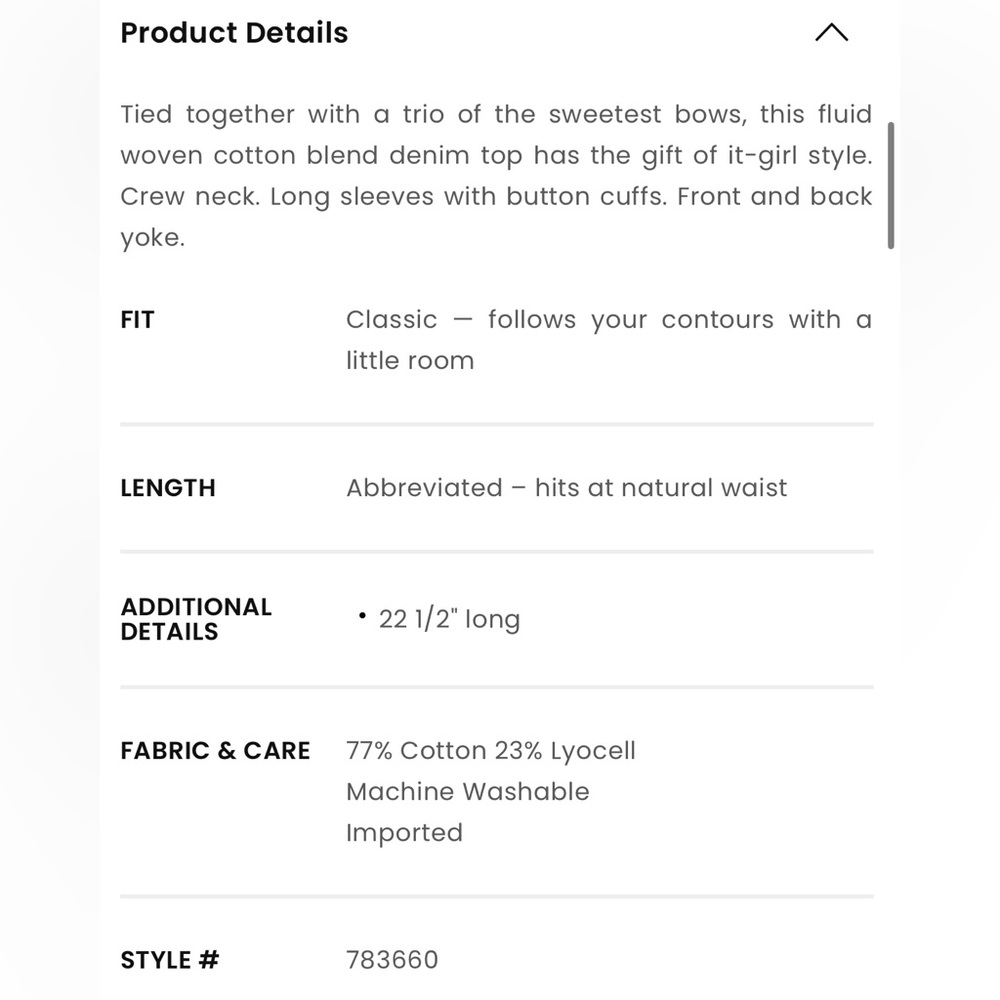Click the product description paragraph

pos(497,176)
